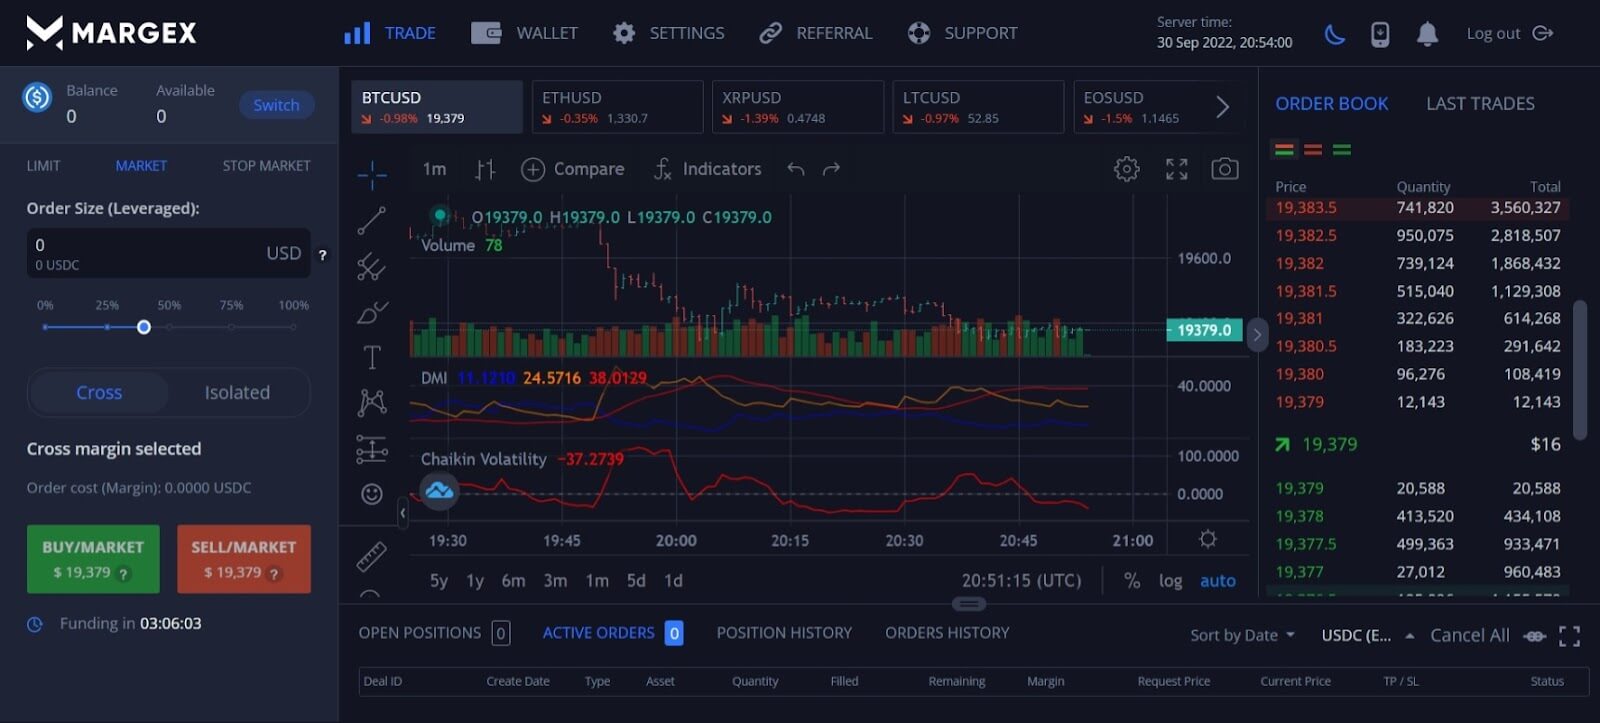Click the Margex logo
The width and height of the screenshot is (1600, 723).
point(111,33)
